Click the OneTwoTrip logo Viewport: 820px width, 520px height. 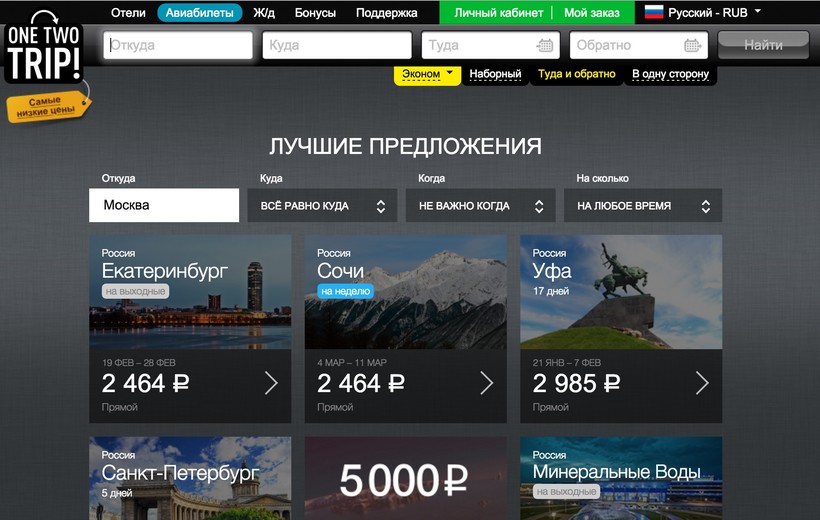point(44,48)
